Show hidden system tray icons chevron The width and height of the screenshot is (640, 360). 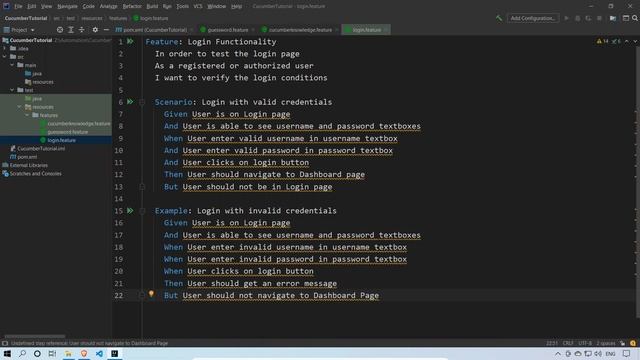tap(558, 353)
